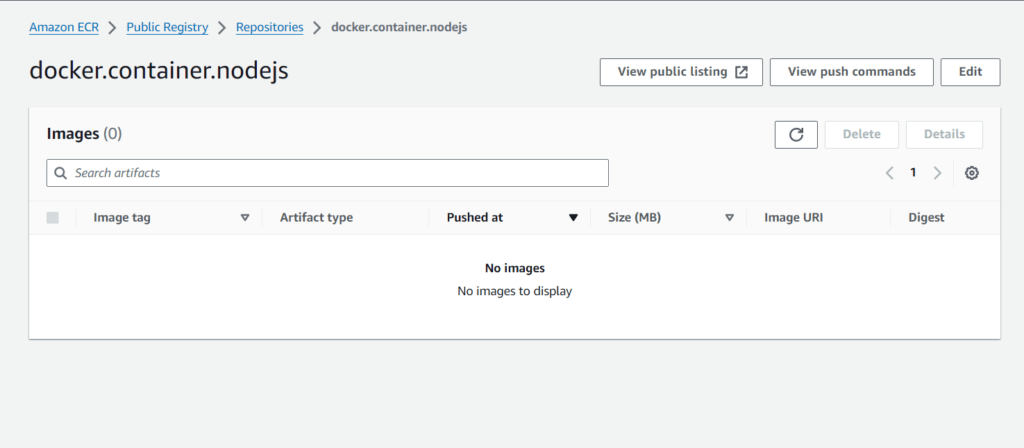1024x448 pixels.
Task: Refresh the images list
Action: tap(796, 135)
